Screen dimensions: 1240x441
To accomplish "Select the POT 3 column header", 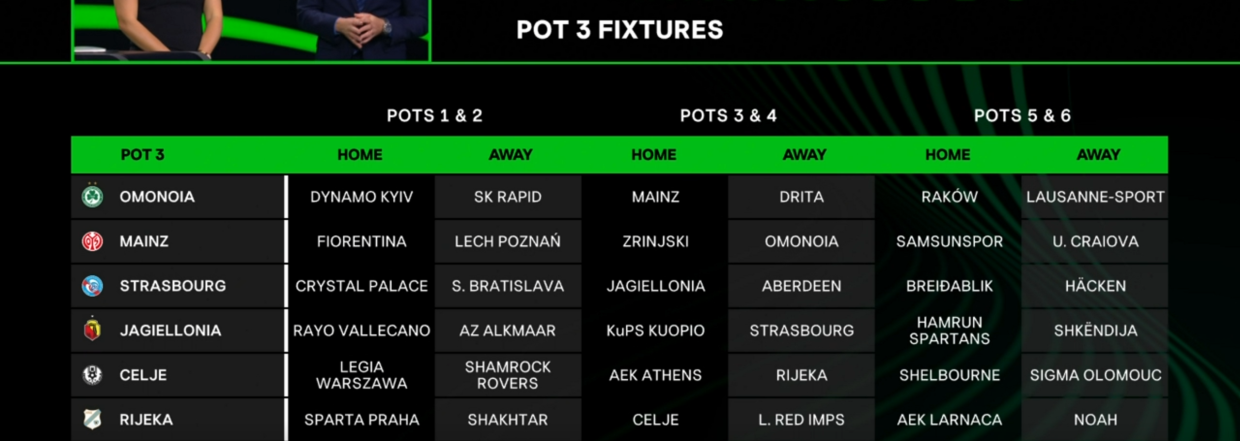I will coord(143,155).
